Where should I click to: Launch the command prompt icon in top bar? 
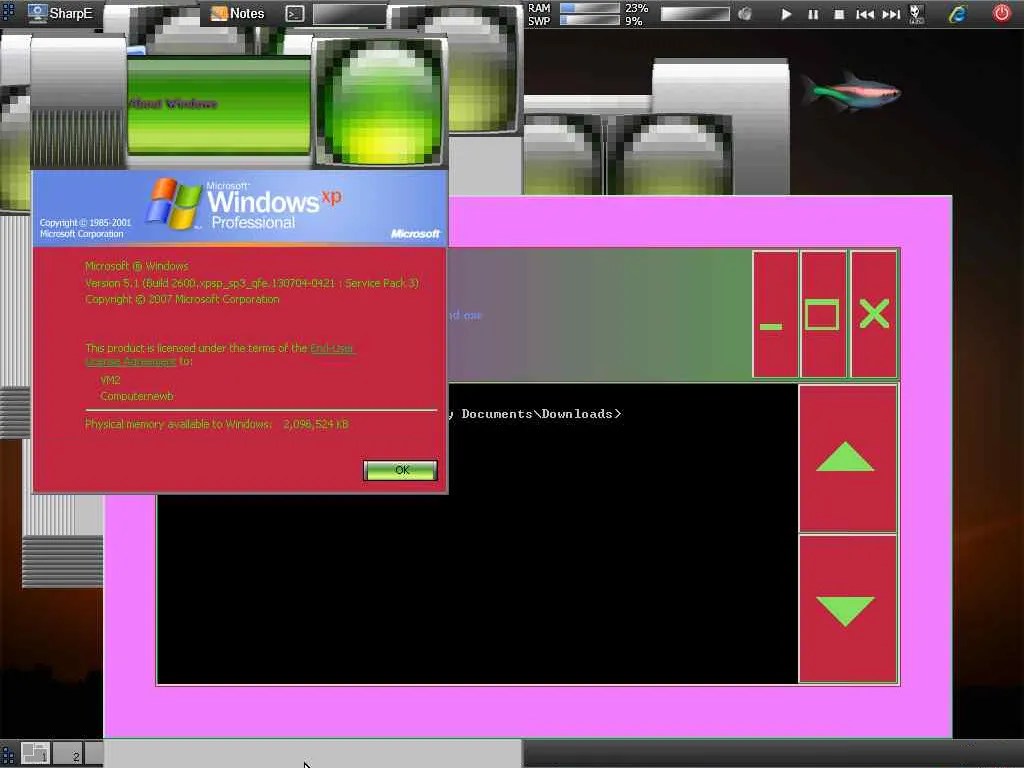pos(295,14)
